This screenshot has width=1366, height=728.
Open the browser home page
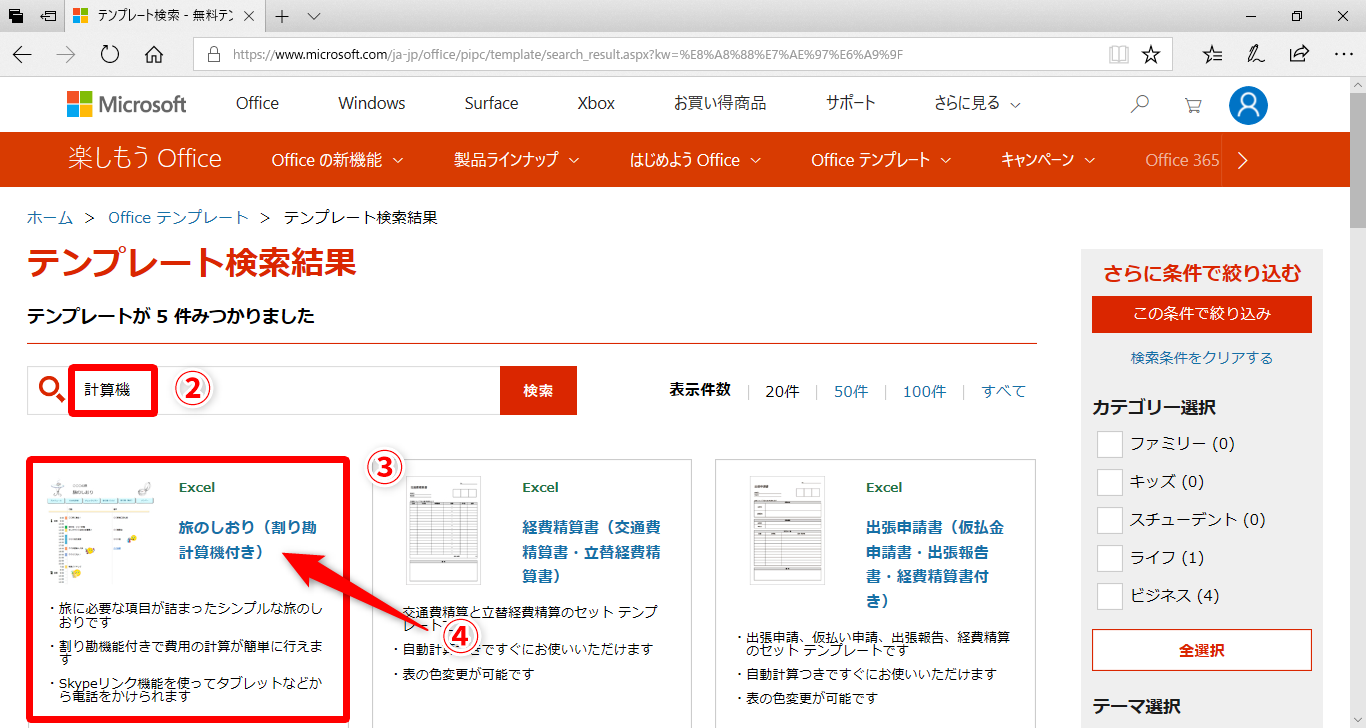(153, 54)
